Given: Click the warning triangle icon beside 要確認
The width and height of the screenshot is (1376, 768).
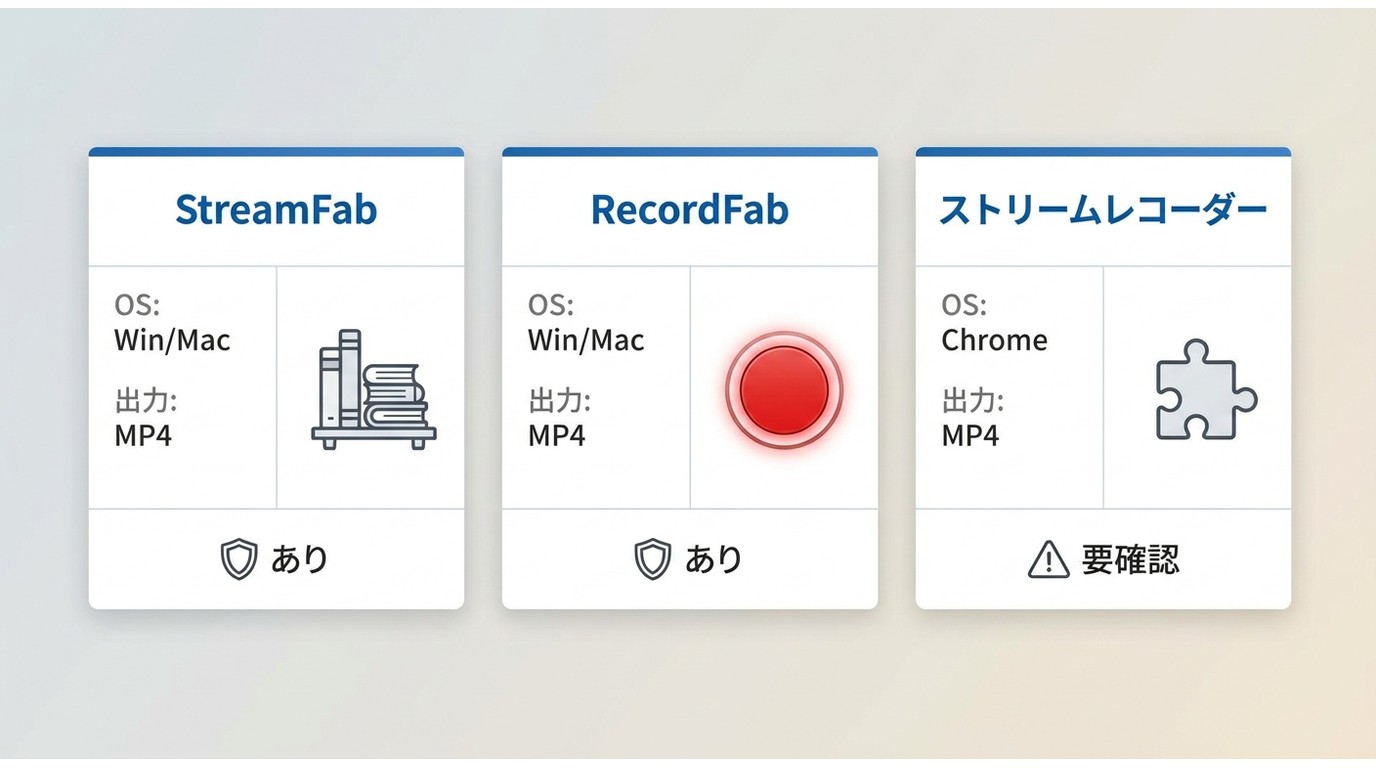Looking at the screenshot, I should coord(1049,559).
